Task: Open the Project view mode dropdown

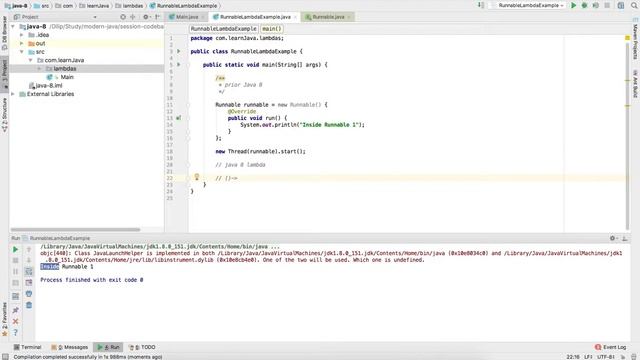Action: [x=95, y=17]
